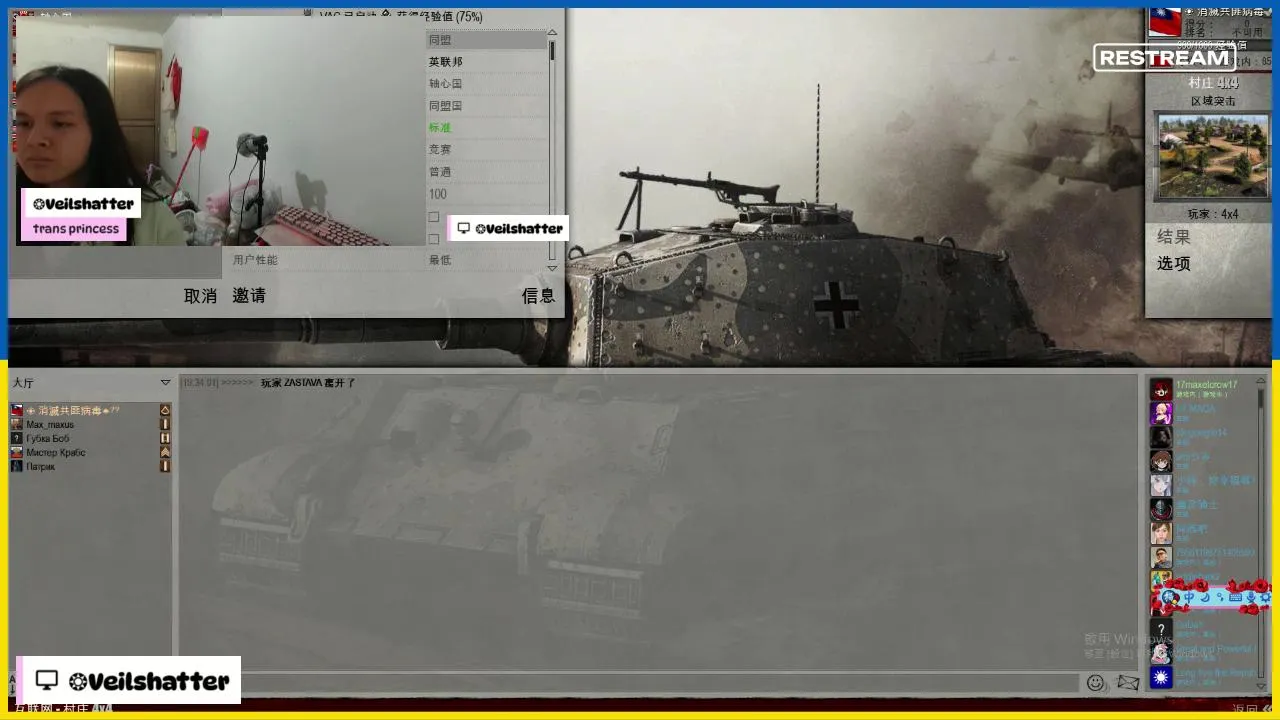
Task: Click chat message about ZASTAVA leaving
Action: tap(308, 383)
